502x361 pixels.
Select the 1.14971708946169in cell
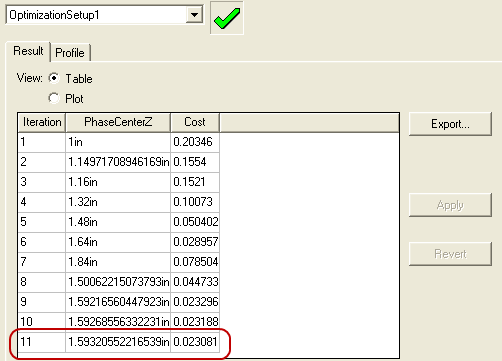[x=118, y=162]
